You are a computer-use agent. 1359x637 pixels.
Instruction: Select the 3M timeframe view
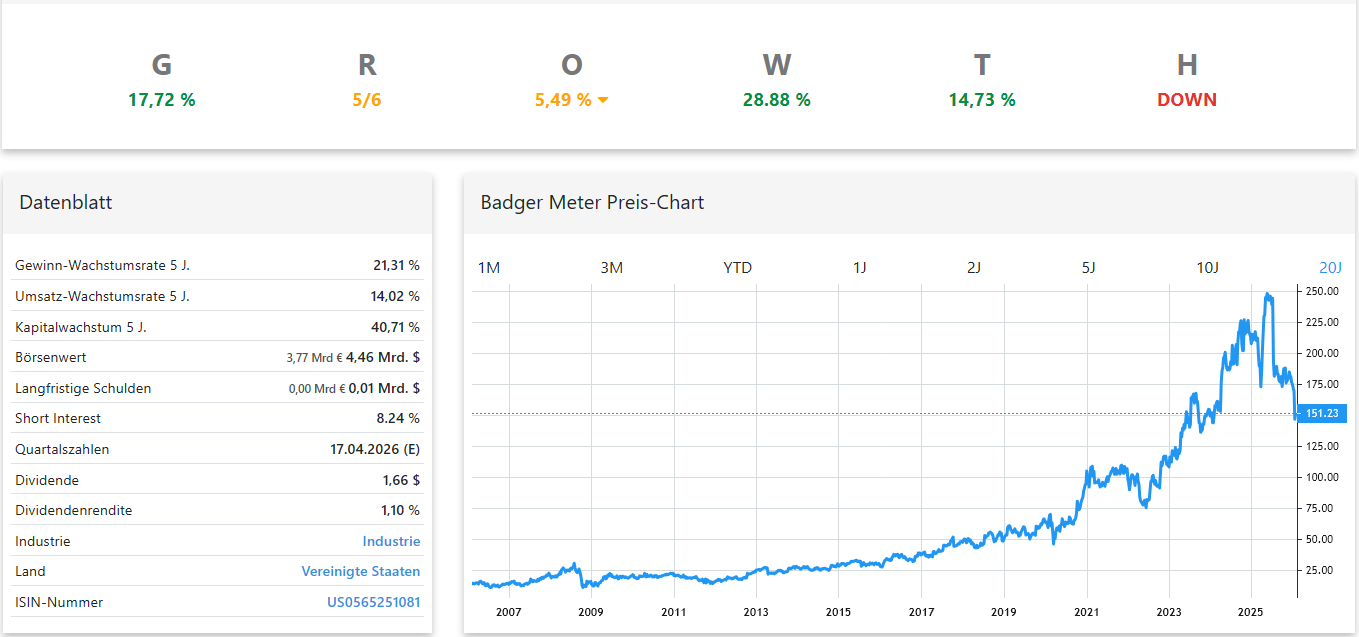tap(611, 267)
